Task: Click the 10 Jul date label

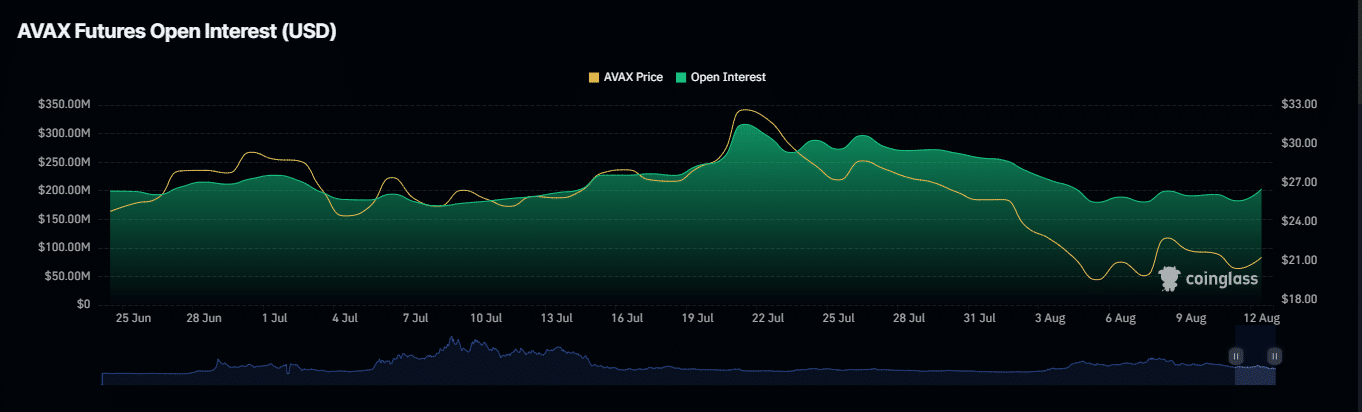Action: pyautogui.click(x=486, y=318)
